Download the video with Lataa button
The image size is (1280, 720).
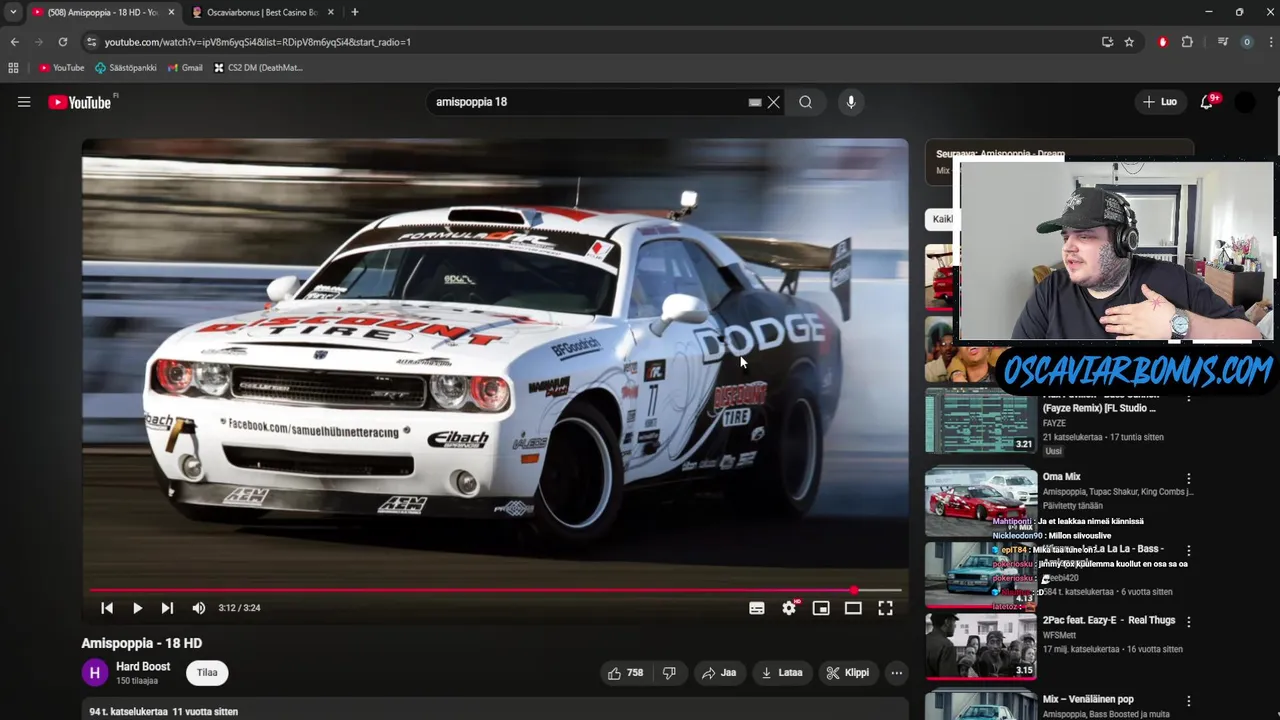tap(782, 673)
